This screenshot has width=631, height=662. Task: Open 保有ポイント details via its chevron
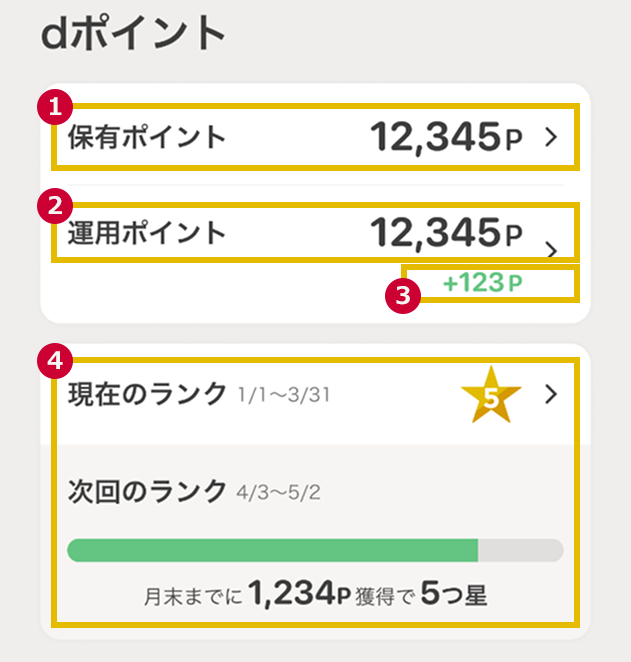[x=550, y=138]
